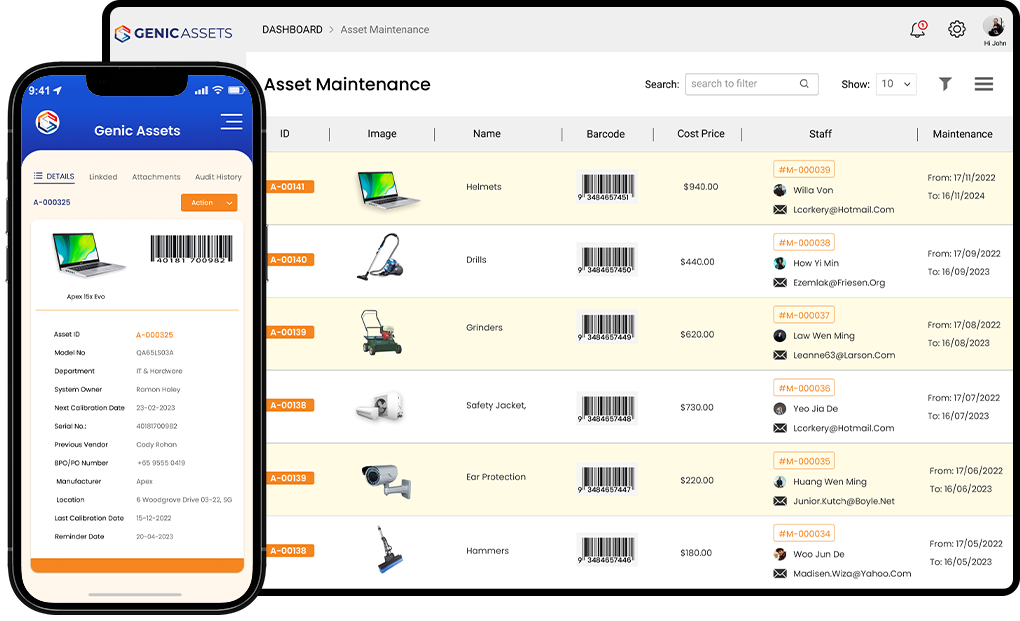This screenshot has width=1020, height=621.
Task: Click the Genic Assets logo
Action: [x=173, y=32]
